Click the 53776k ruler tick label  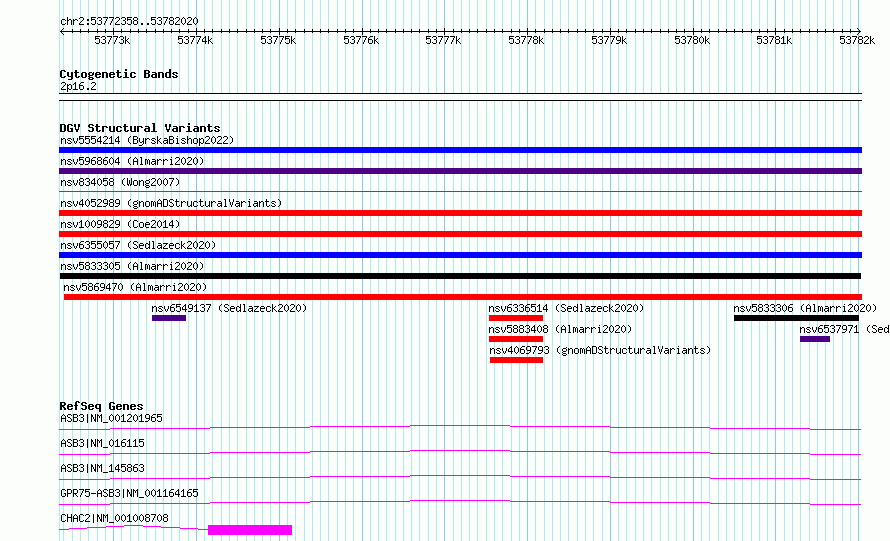[360, 40]
